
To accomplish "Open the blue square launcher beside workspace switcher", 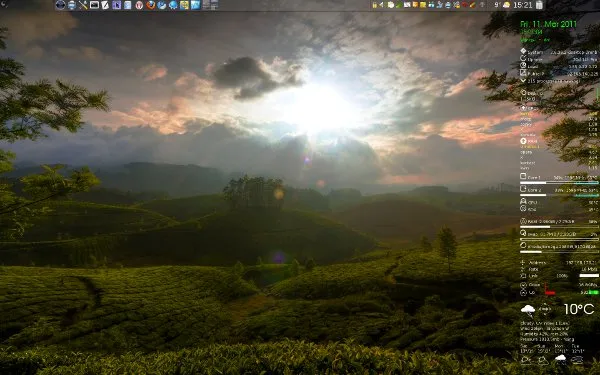I will [196, 5].
